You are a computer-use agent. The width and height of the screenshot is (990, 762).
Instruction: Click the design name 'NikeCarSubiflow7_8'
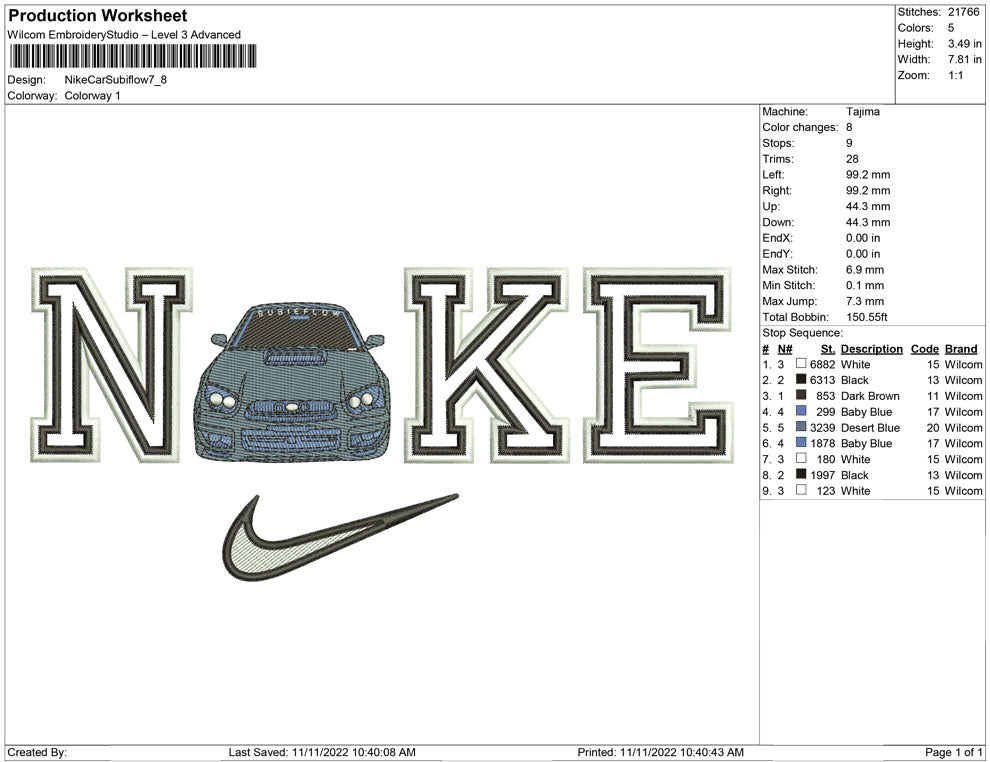(116, 80)
